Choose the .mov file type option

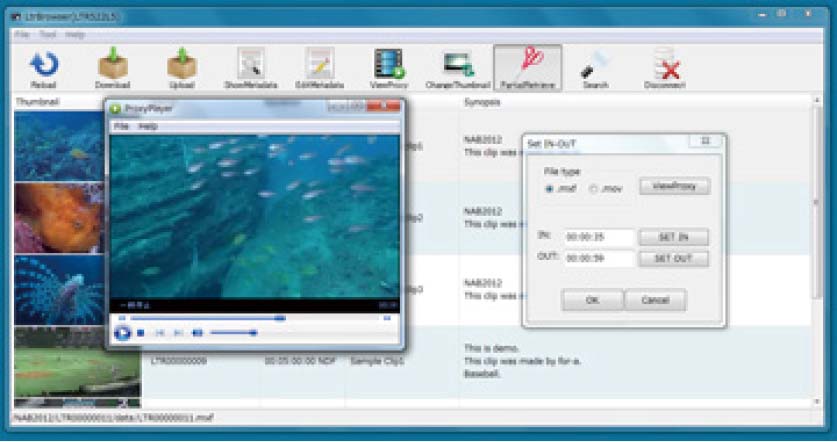594,188
